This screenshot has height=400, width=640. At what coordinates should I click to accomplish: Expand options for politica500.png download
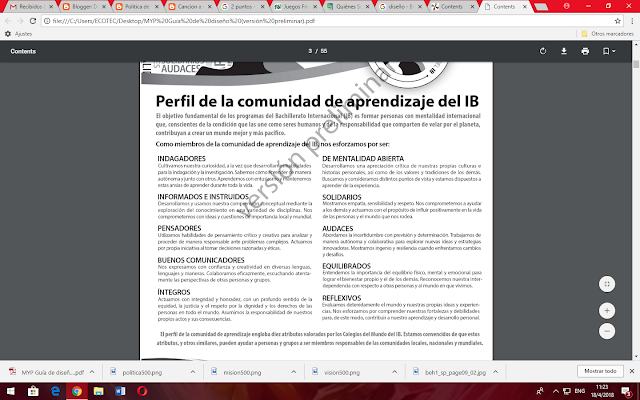[193, 372]
